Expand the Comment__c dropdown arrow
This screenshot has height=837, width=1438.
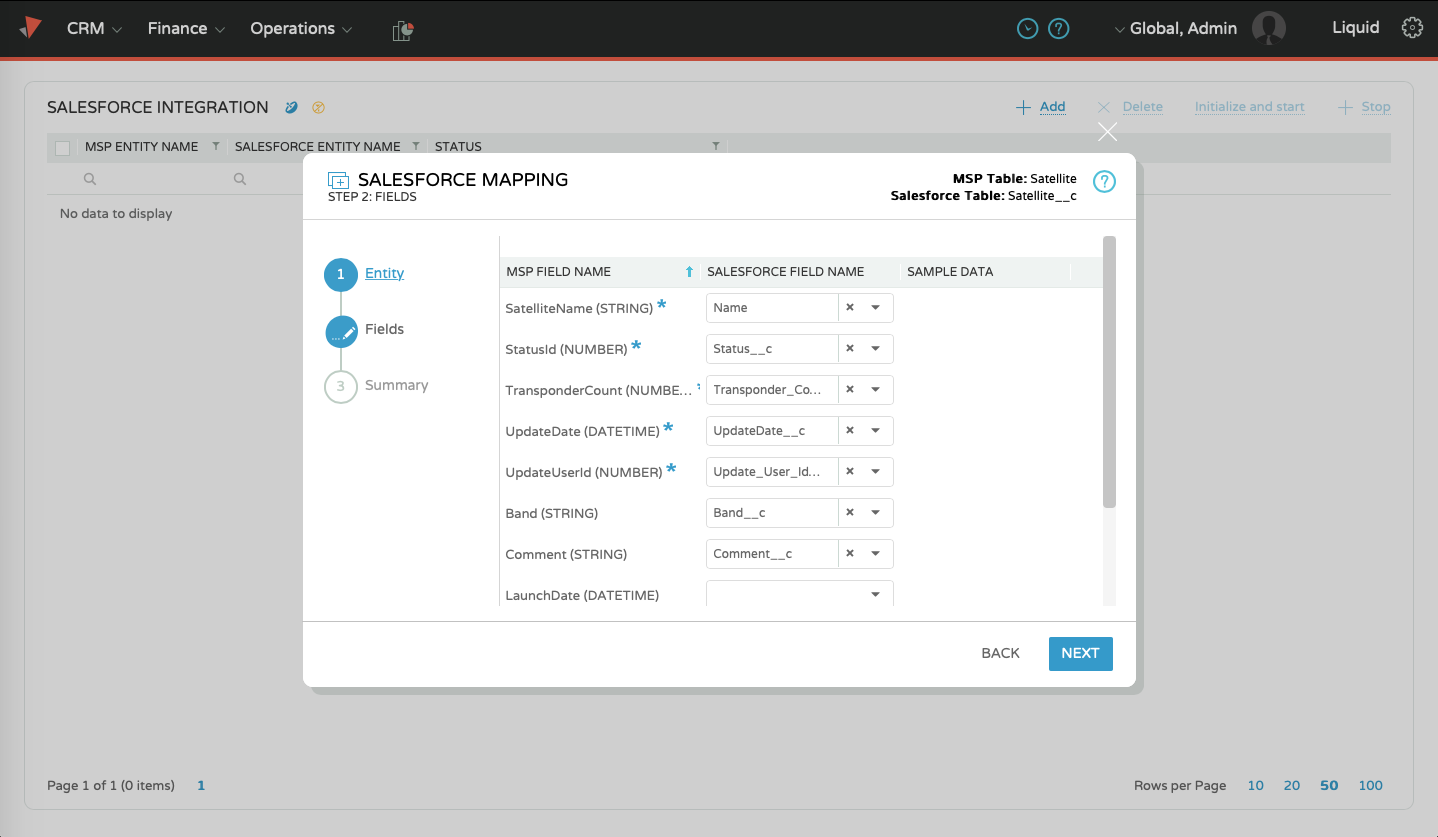pyautogui.click(x=876, y=554)
